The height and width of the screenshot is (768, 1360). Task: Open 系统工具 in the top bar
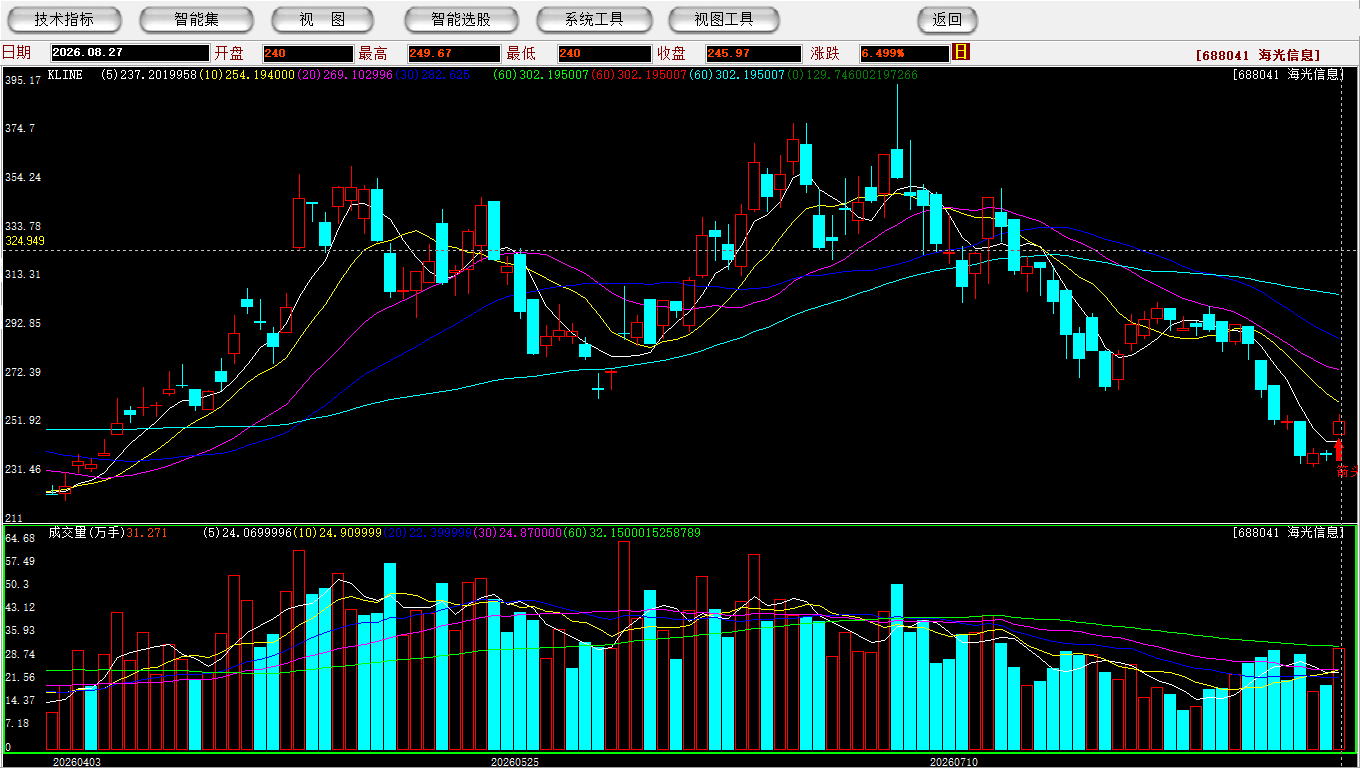[x=594, y=19]
